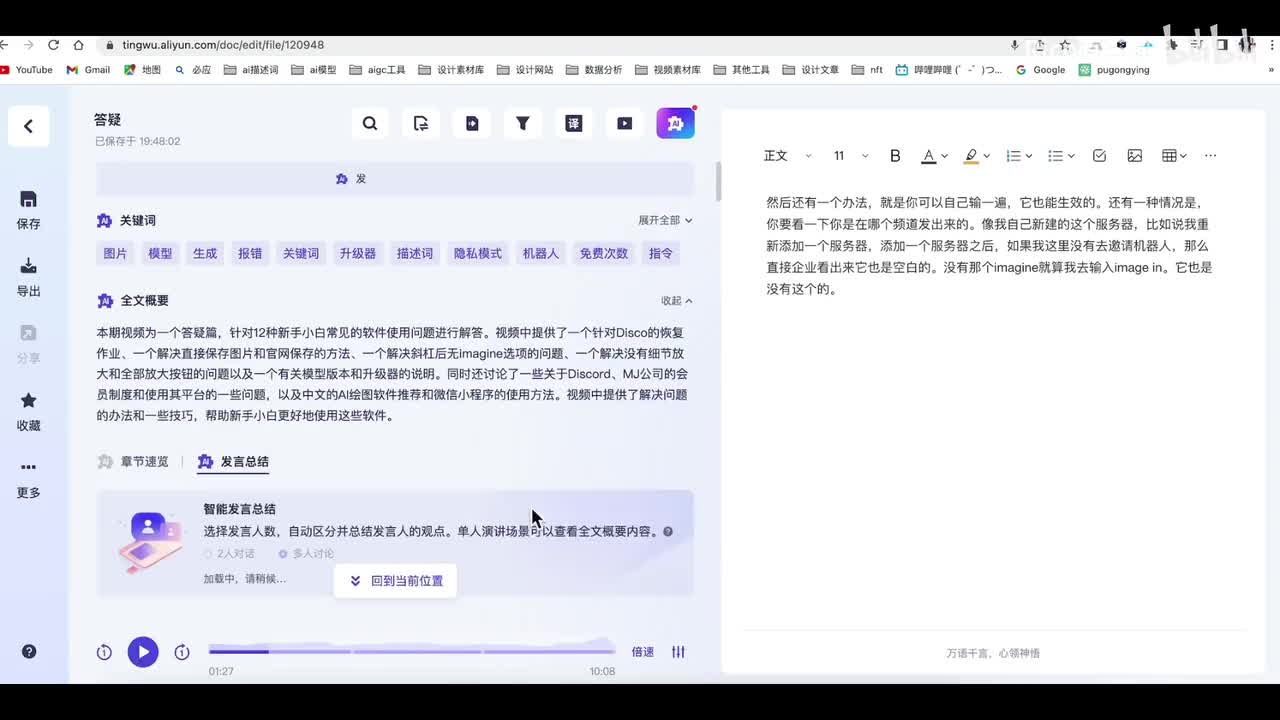This screenshot has height=720, width=1280.
Task: Click the search magnifier icon
Action: pyautogui.click(x=370, y=123)
